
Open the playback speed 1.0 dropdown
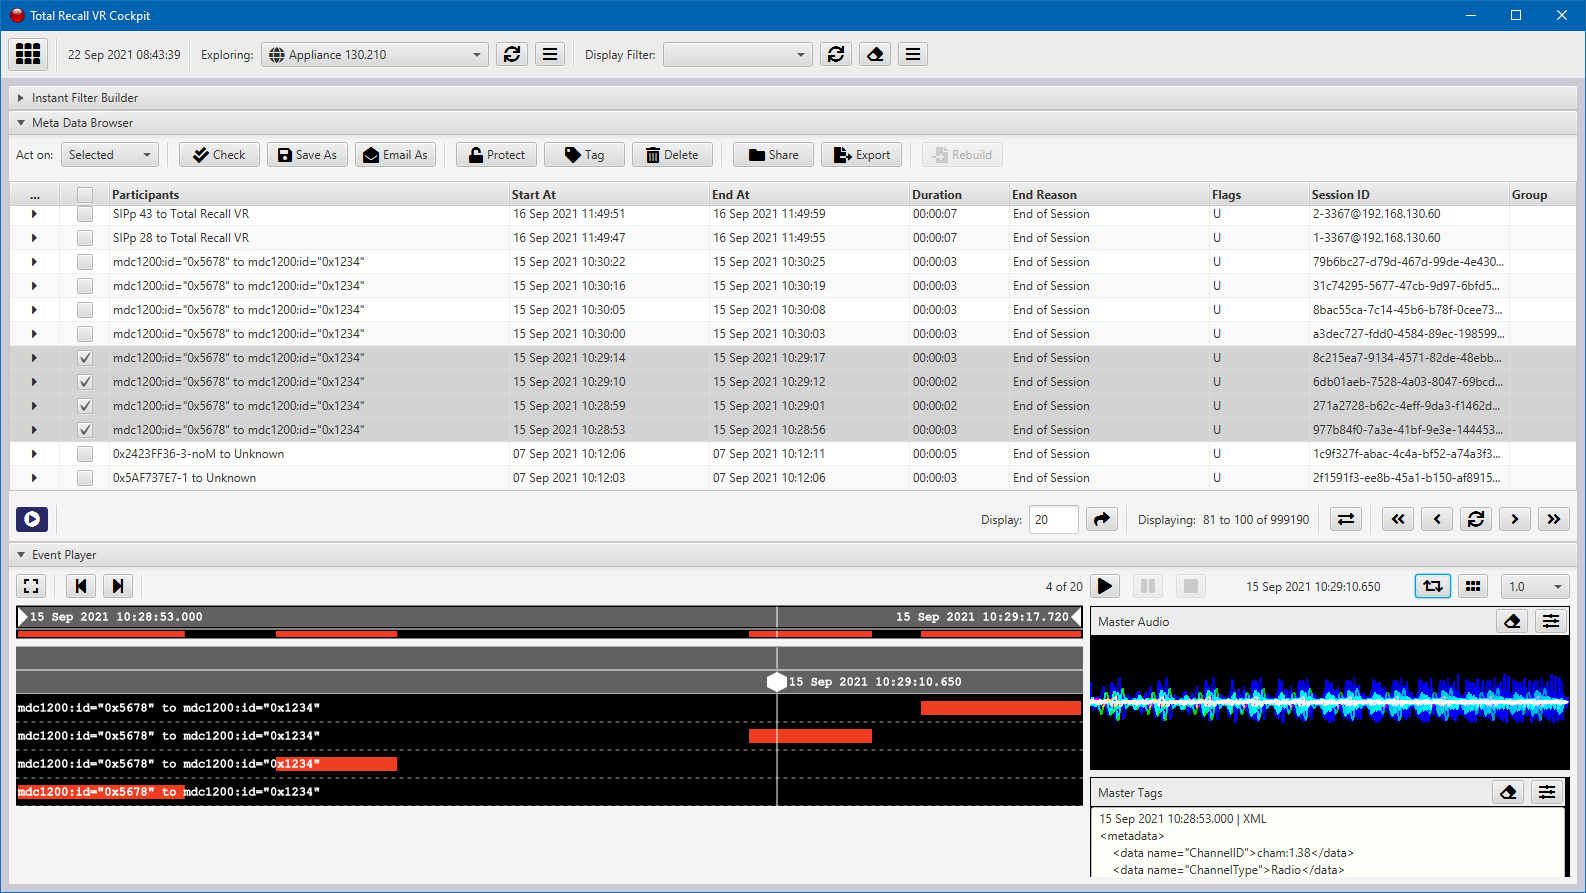coord(1535,586)
